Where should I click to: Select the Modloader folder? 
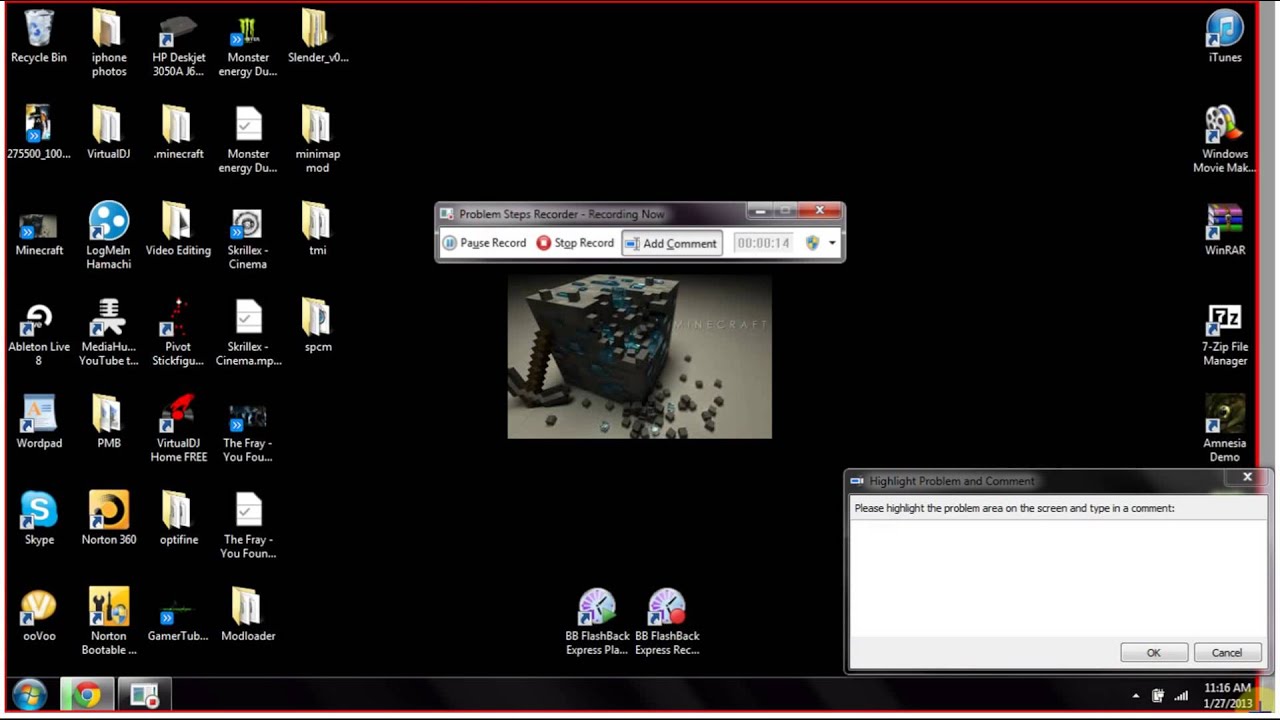(248, 615)
